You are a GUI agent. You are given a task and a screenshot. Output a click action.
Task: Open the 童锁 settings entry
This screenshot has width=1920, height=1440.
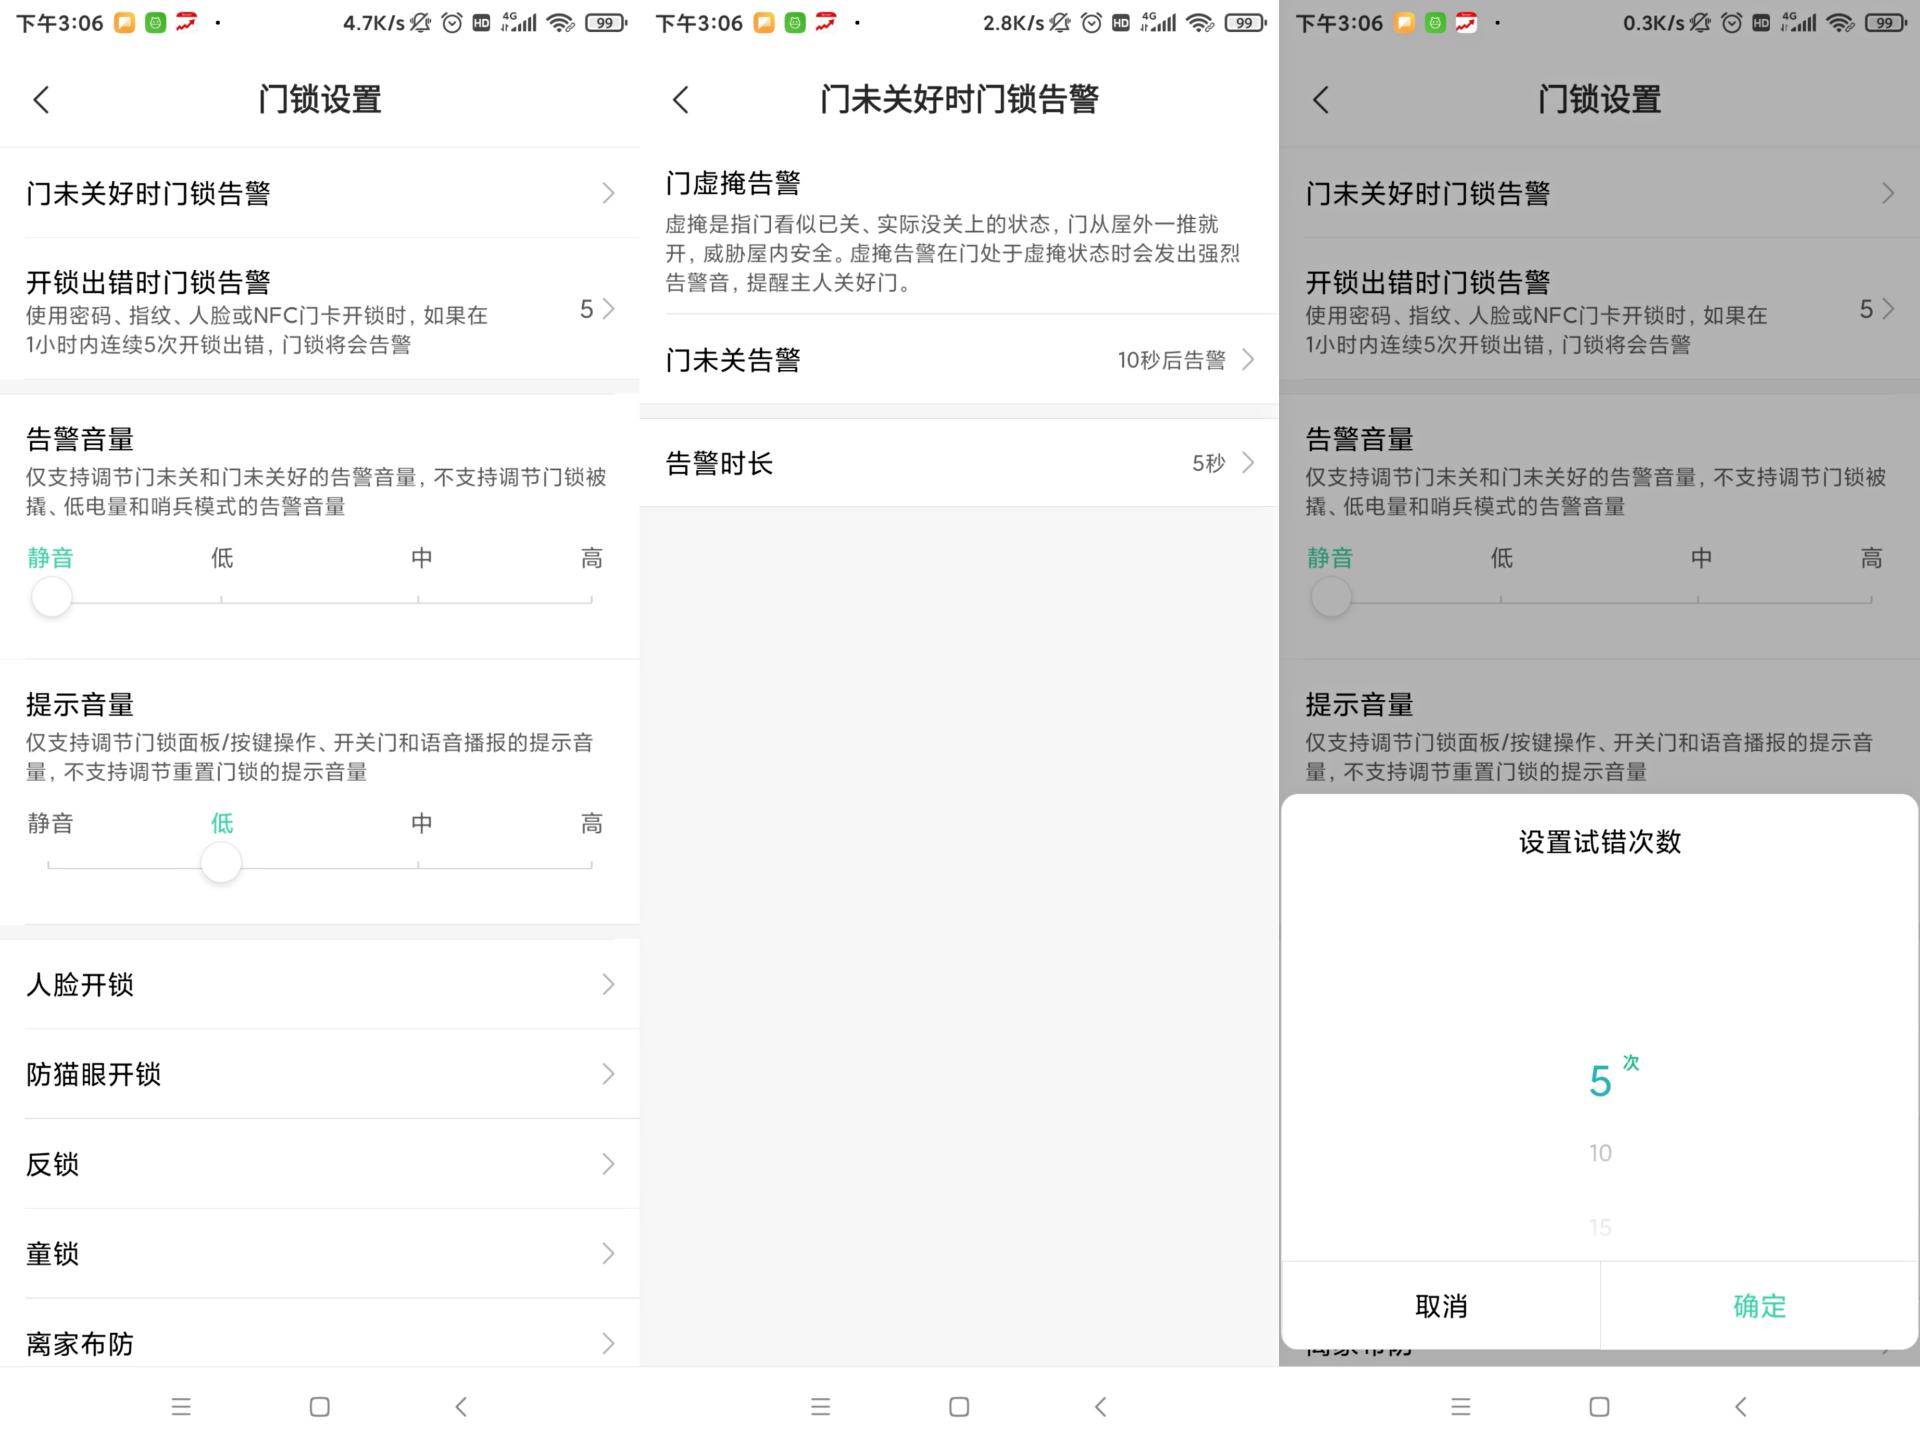click(320, 1253)
